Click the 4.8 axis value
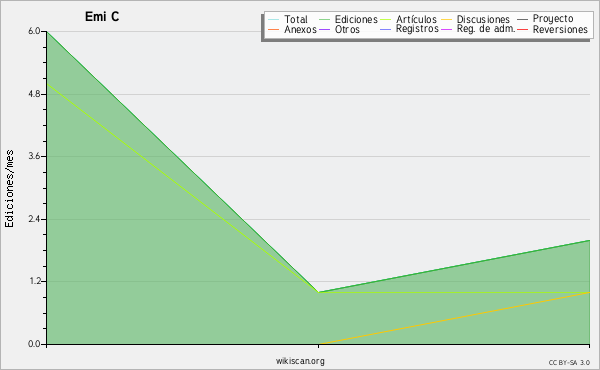This screenshot has height=370, width=600. click(x=34, y=94)
